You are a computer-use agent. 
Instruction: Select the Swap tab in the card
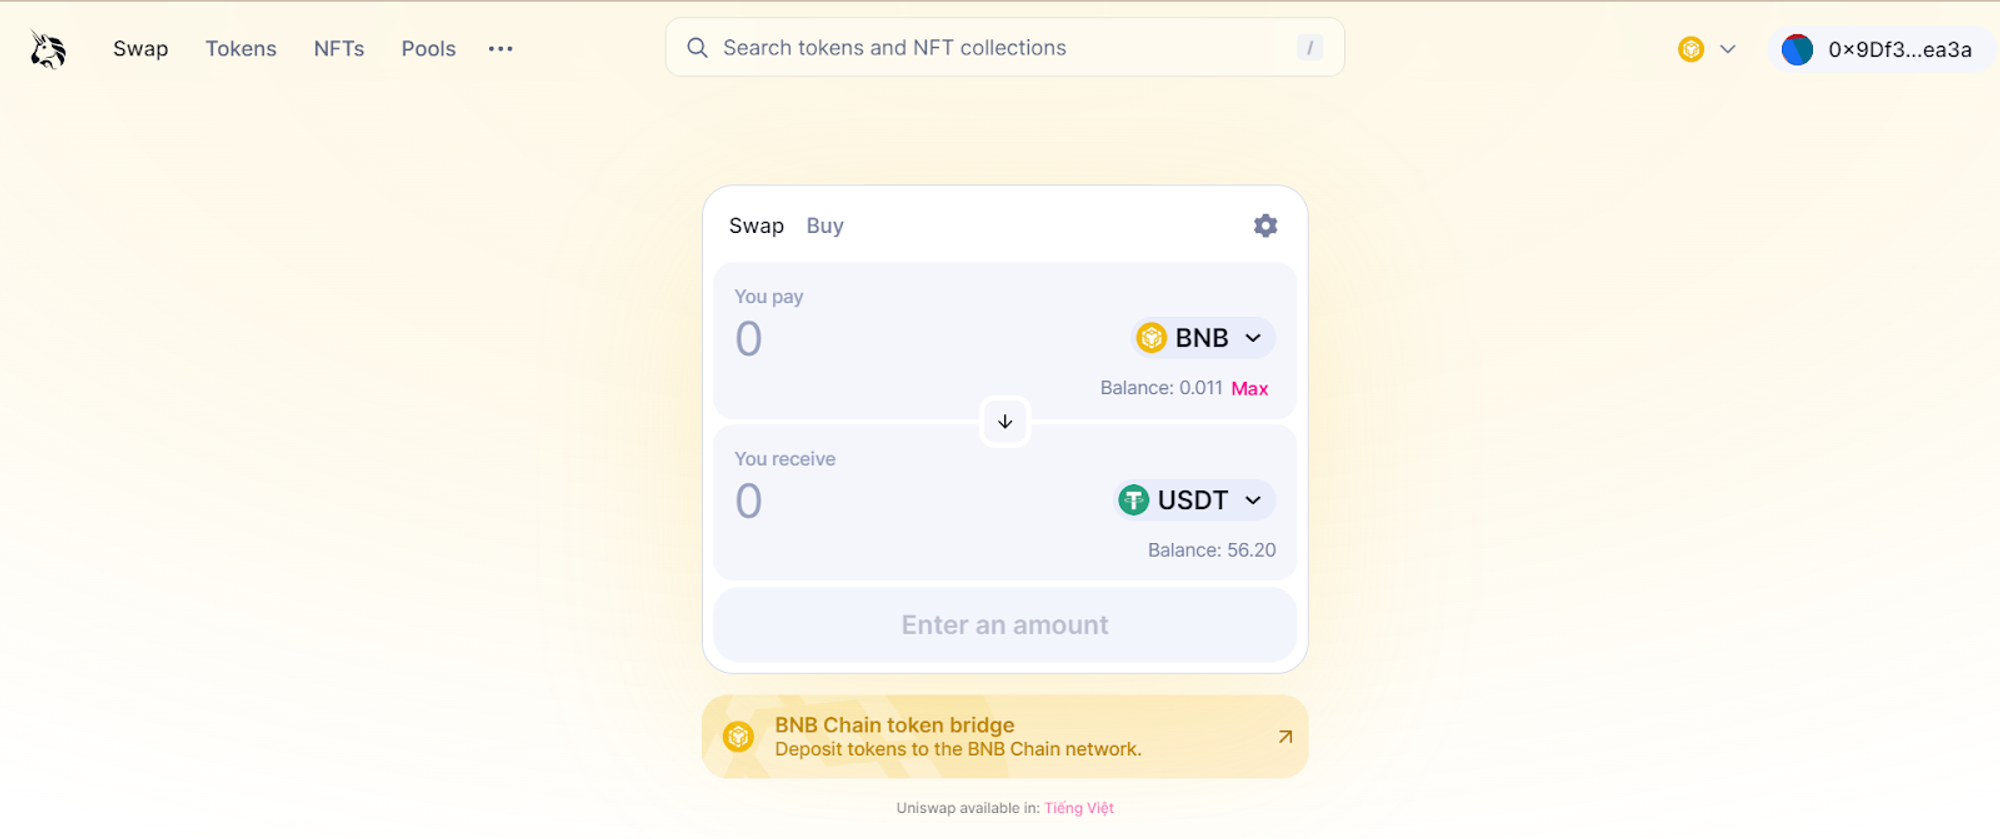point(756,226)
